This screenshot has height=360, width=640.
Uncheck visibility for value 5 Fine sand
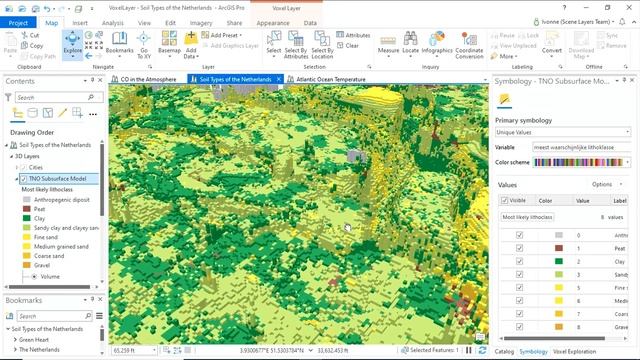pyautogui.click(x=519, y=287)
